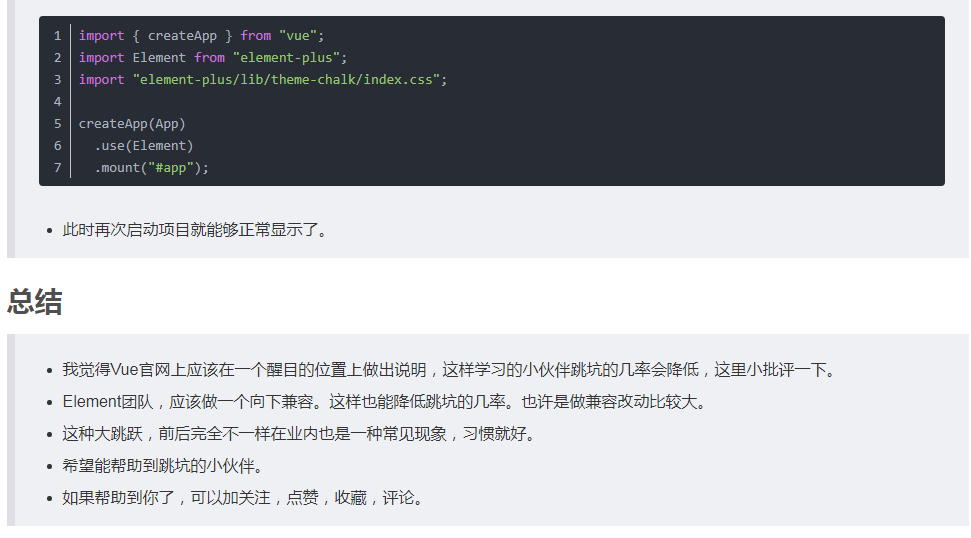Image resolution: width=971 pixels, height=538 pixels.
Task: Click the 这种大跳跃 bullet text
Action: click(299, 434)
